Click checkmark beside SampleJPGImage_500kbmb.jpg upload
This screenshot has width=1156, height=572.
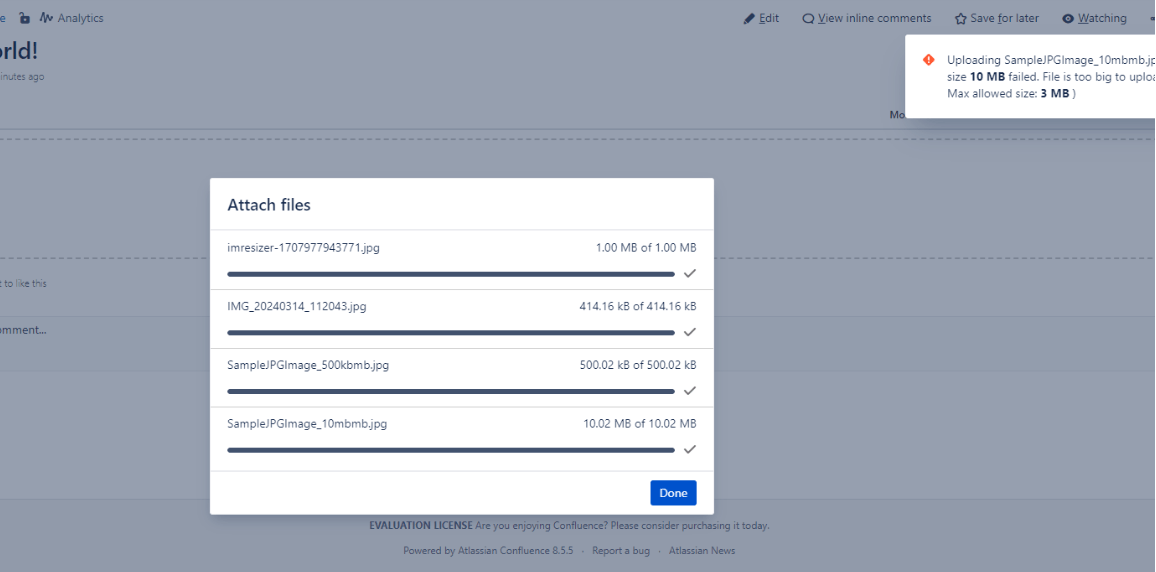[689, 391]
